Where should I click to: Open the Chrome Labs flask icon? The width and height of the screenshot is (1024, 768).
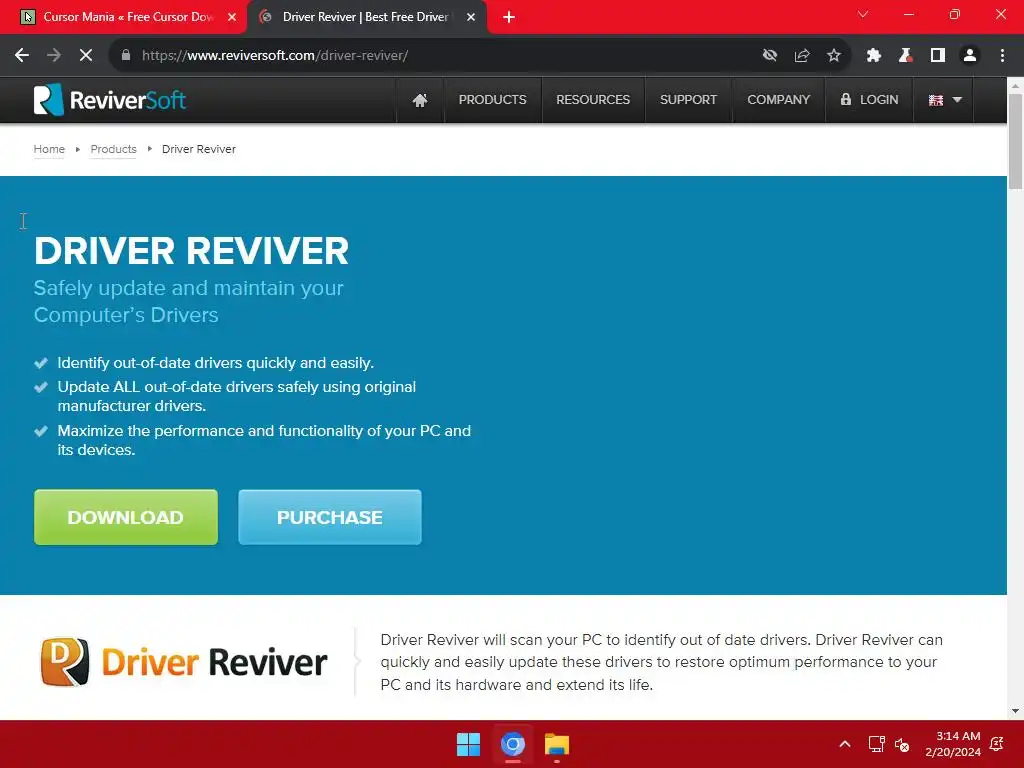[x=905, y=56]
